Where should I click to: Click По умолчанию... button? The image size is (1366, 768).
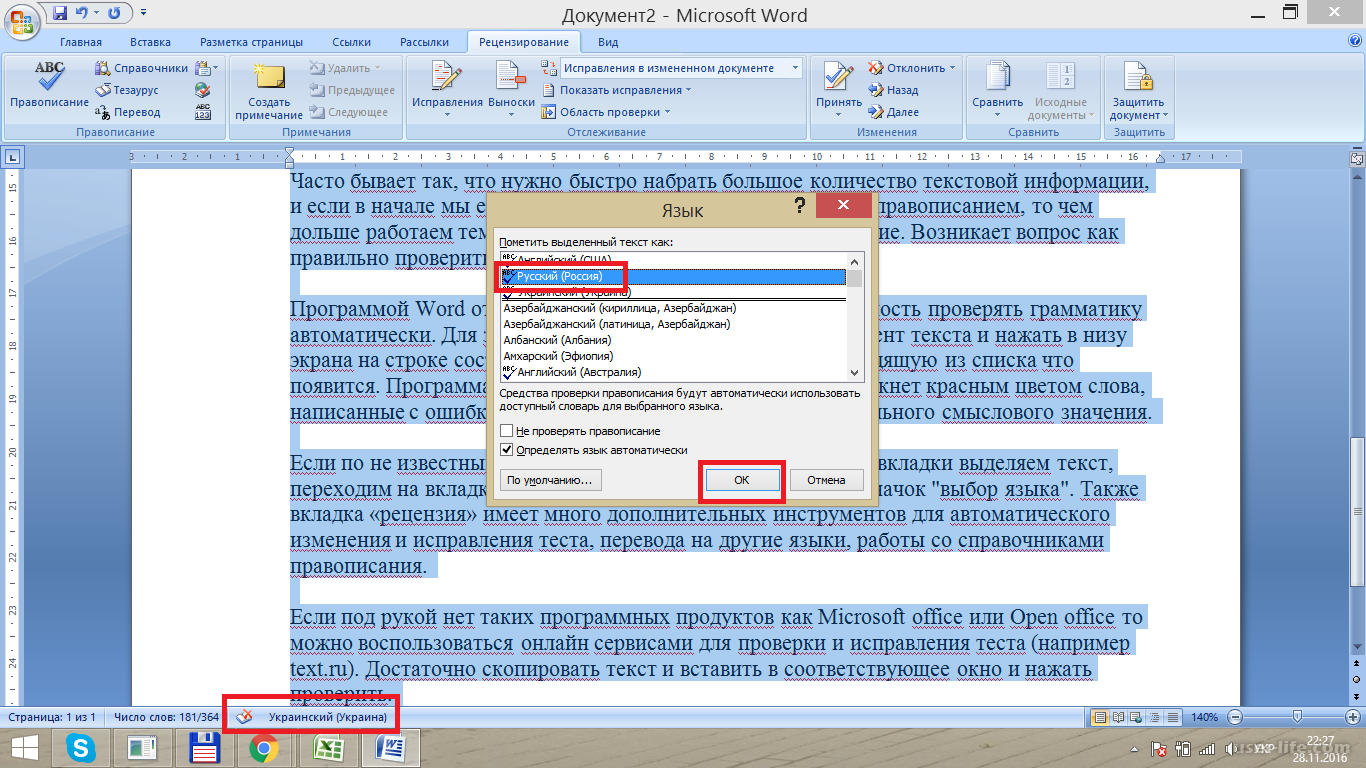549,480
